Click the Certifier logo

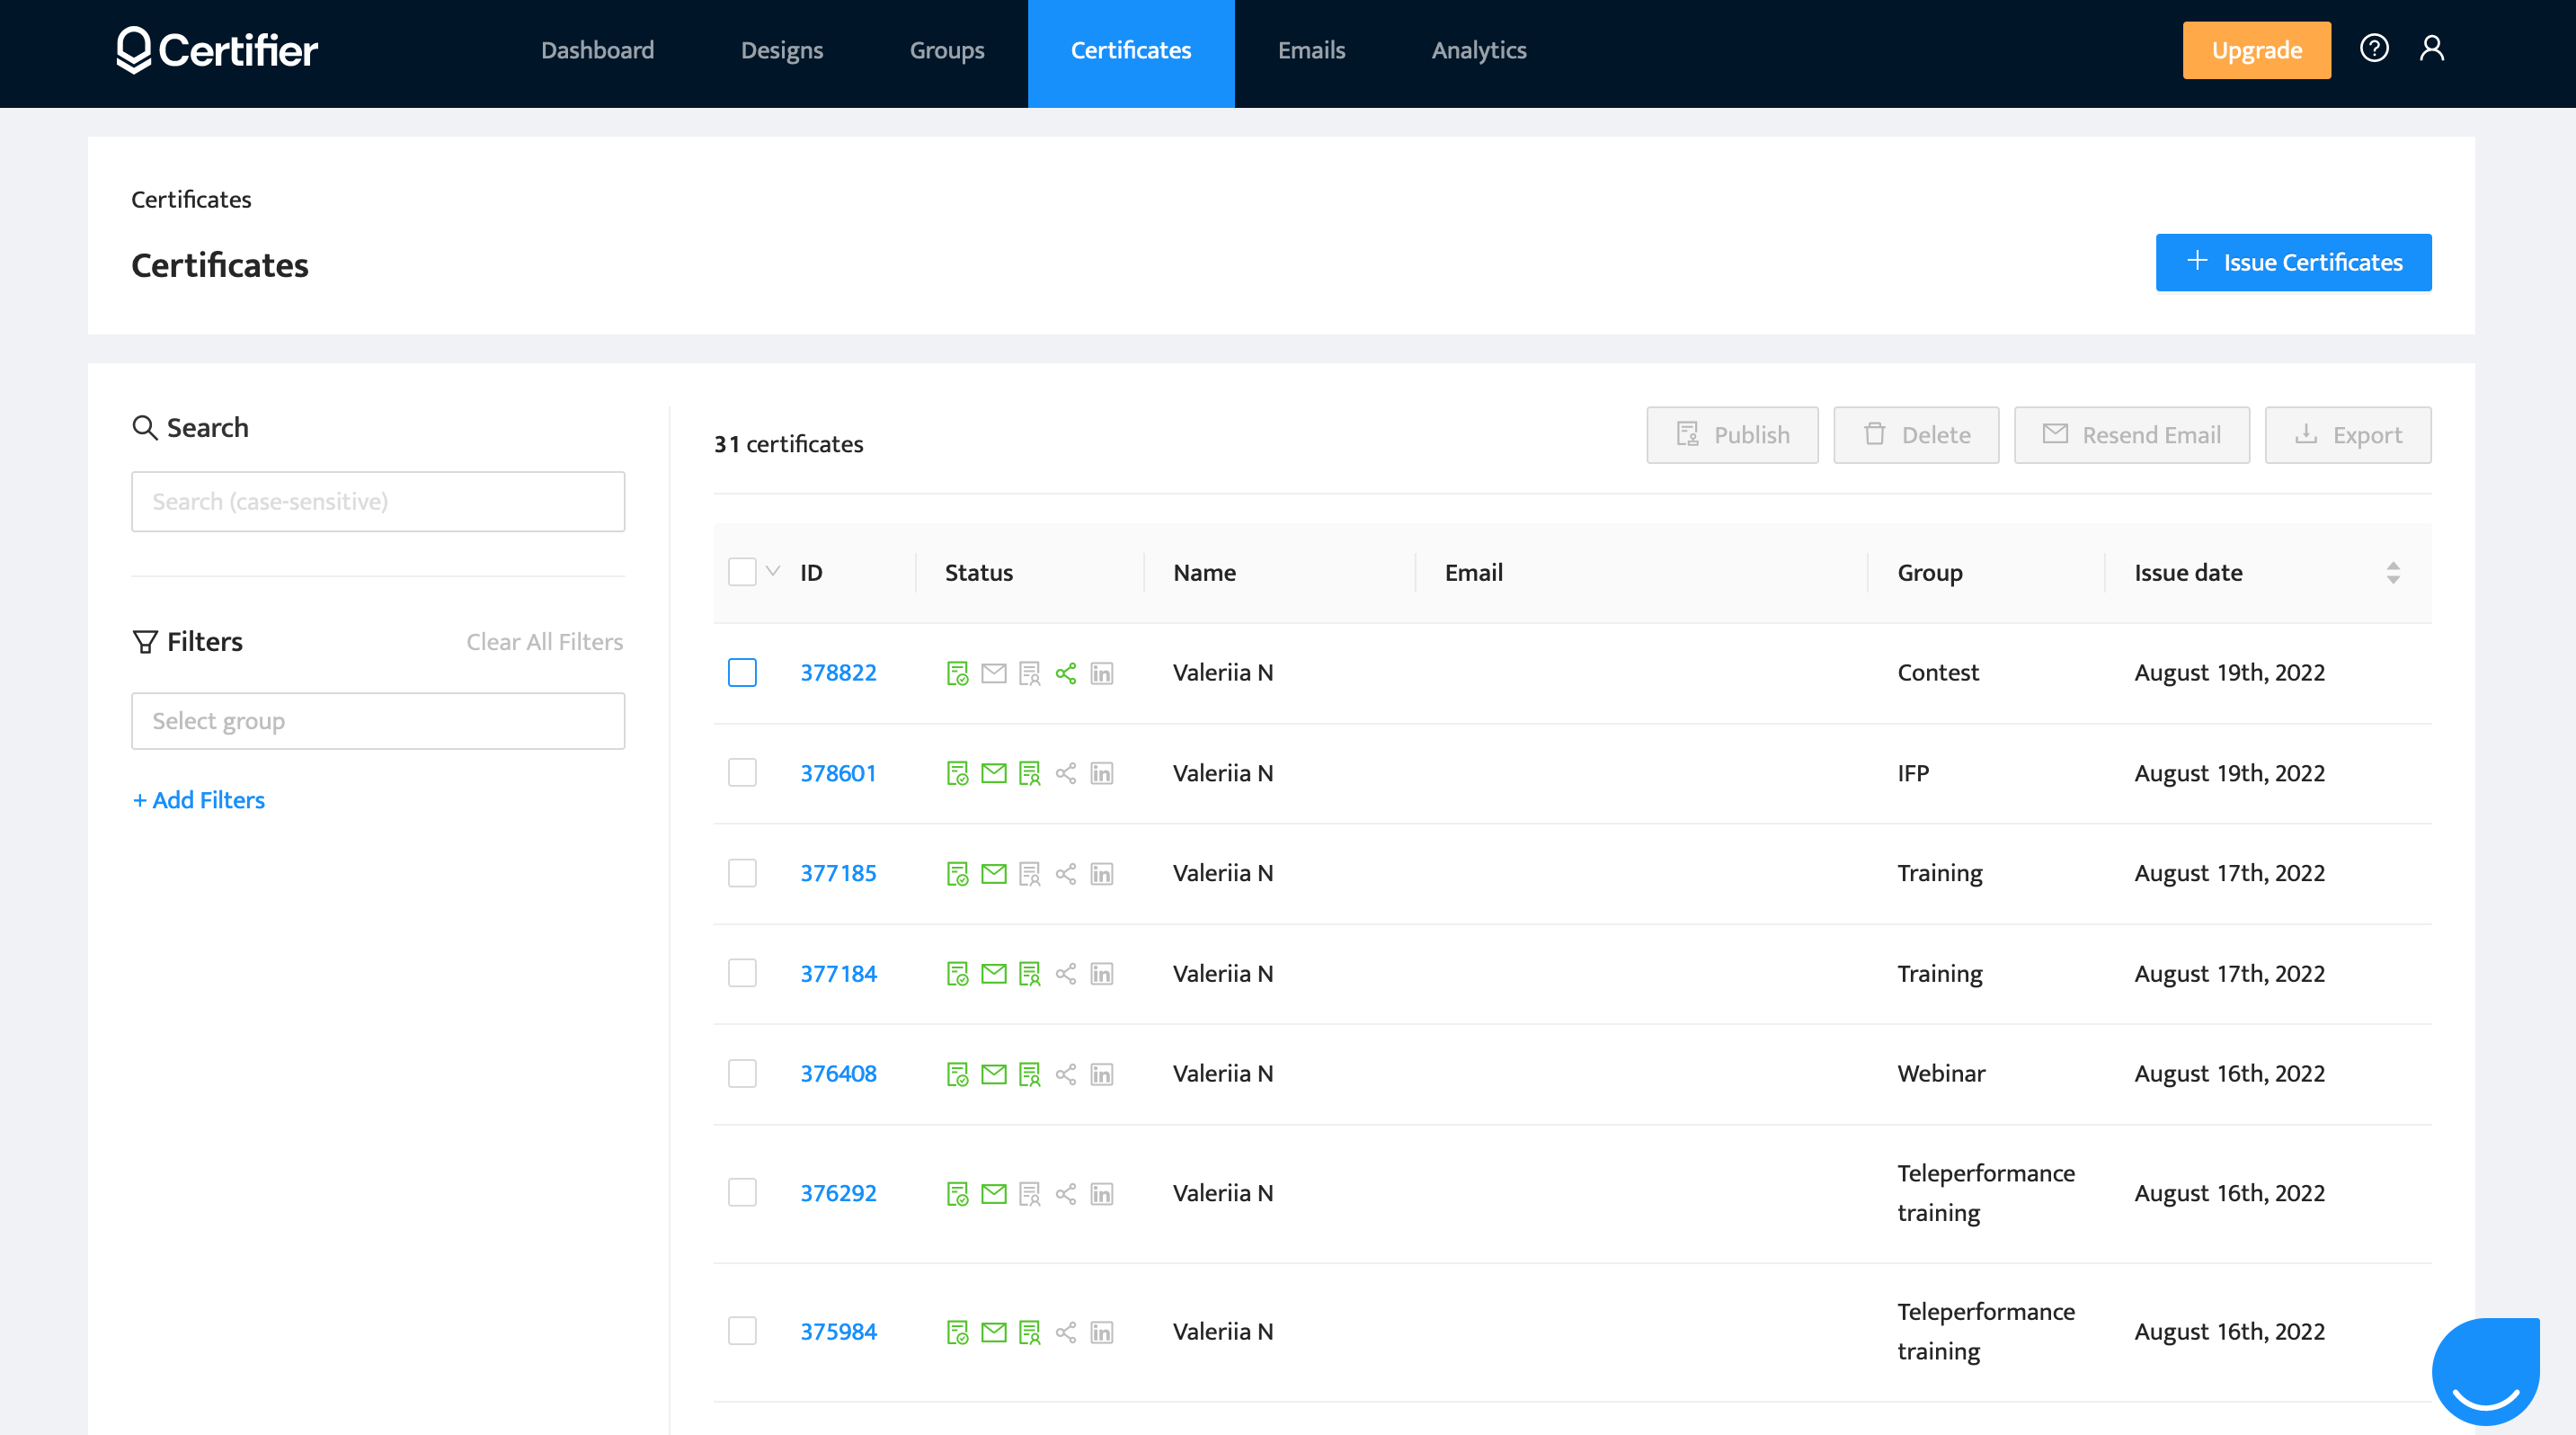pyautogui.click(x=217, y=50)
